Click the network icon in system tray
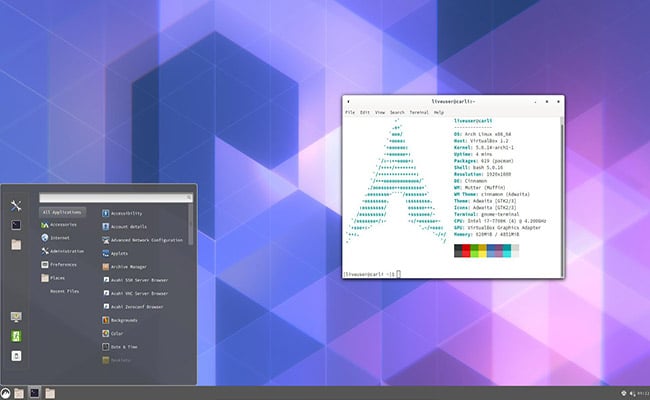 (x=623, y=393)
